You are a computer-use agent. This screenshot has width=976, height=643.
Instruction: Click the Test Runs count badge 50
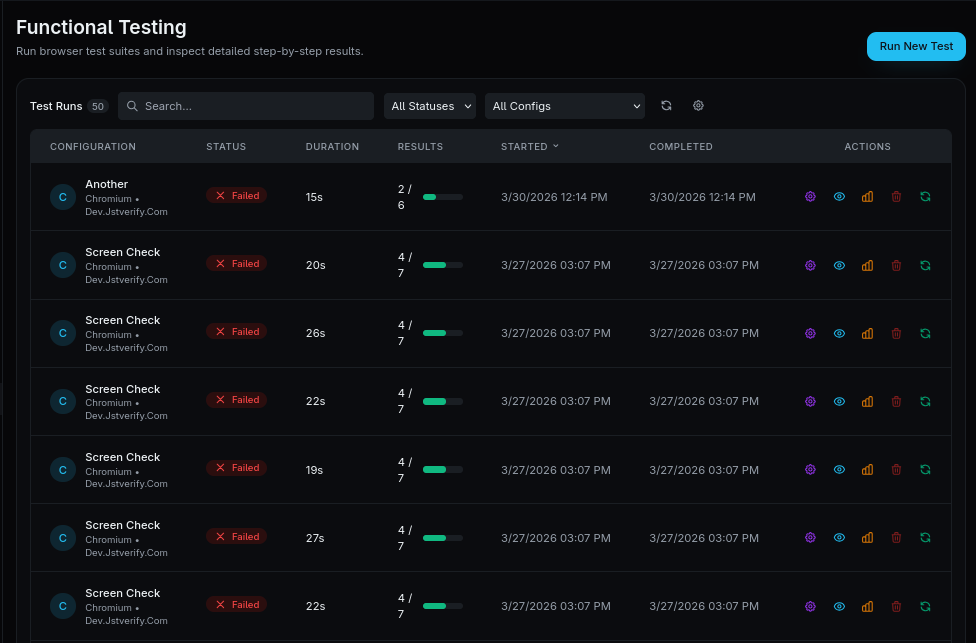pyautogui.click(x=98, y=106)
